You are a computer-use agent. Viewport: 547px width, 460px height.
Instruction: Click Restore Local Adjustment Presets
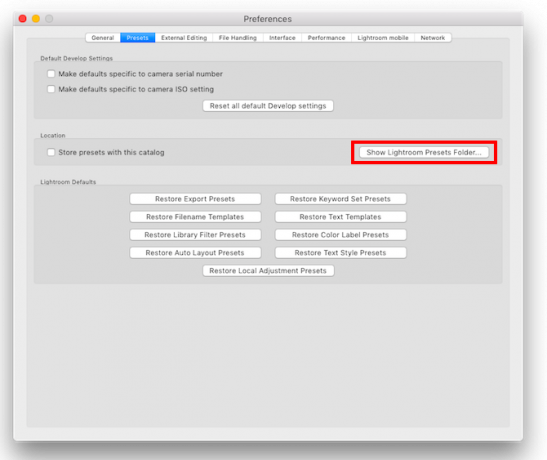268,271
